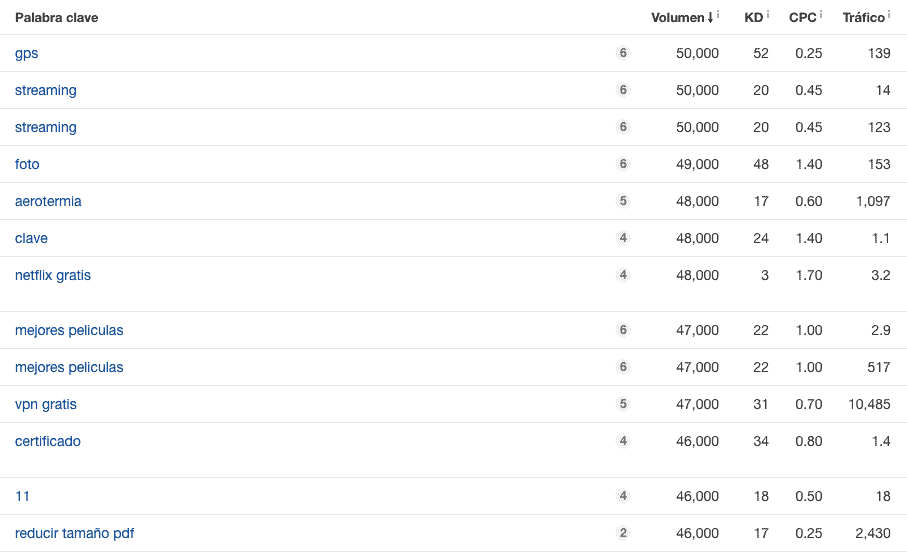Click the info icon beside KD header
The height and width of the screenshot is (555, 907).
coord(768,14)
